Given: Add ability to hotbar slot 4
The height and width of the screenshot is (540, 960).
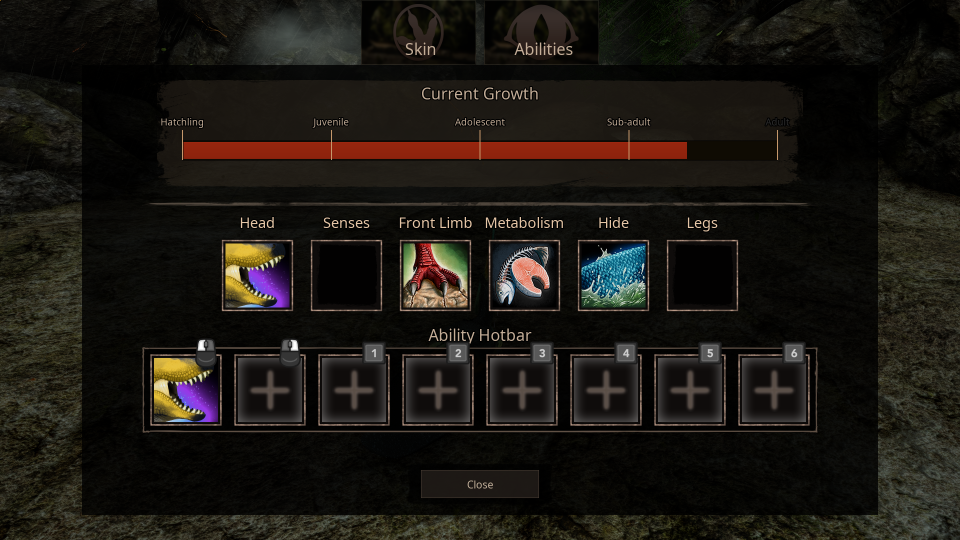Looking at the screenshot, I should click(x=606, y=390).
